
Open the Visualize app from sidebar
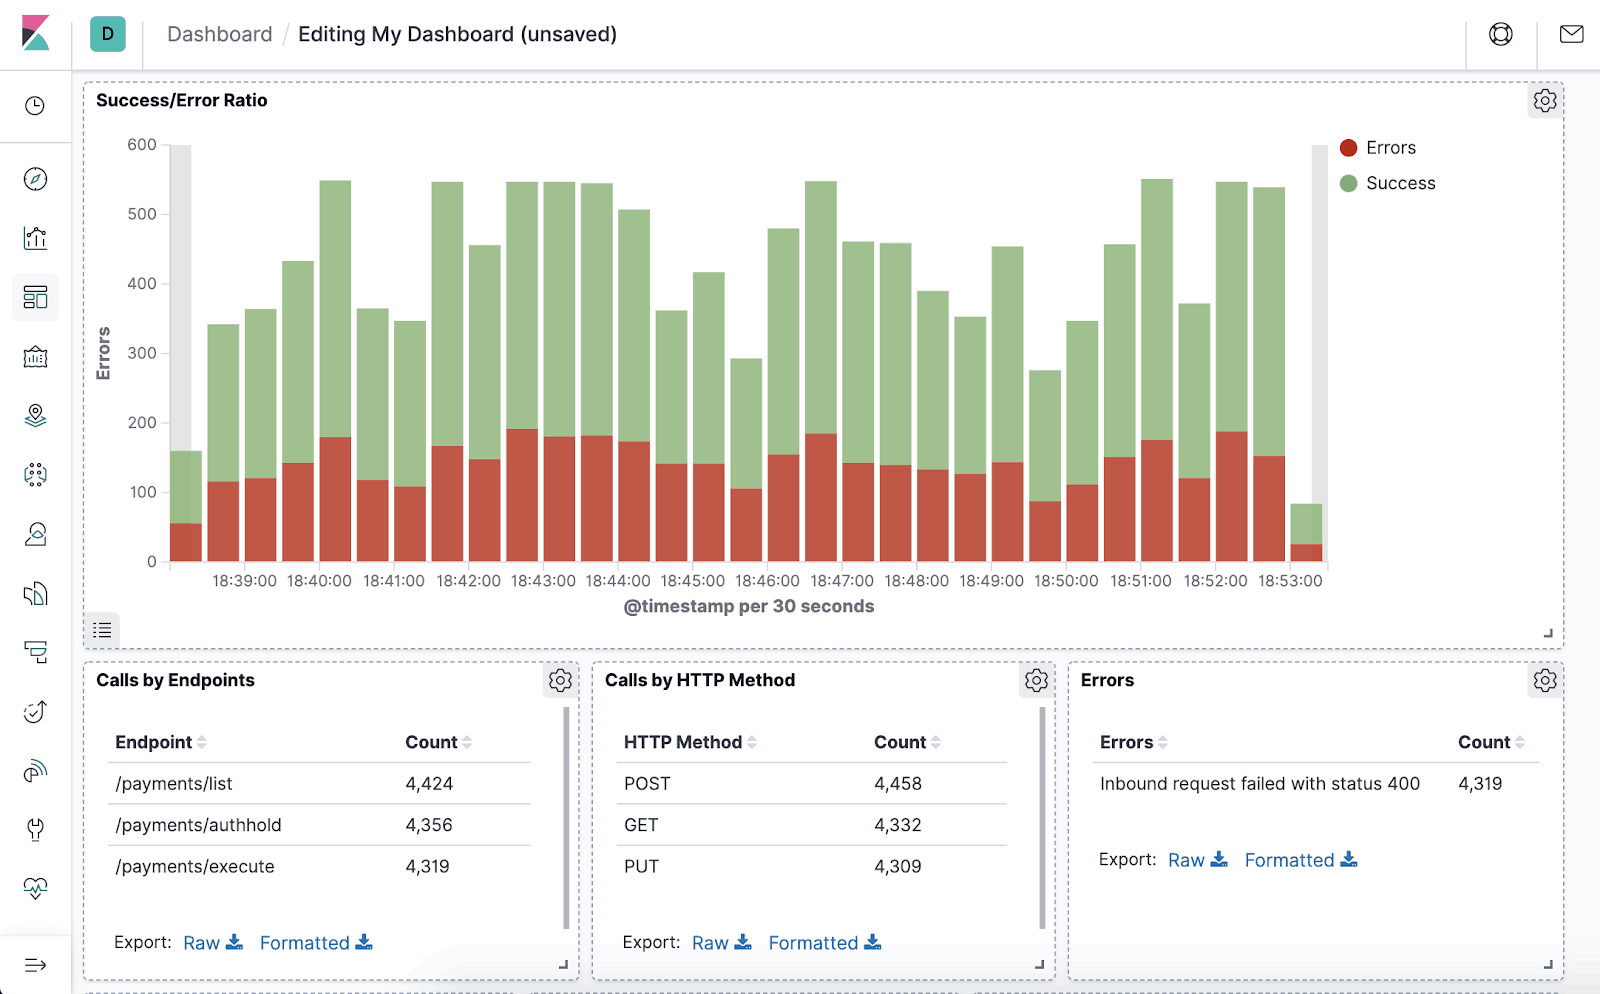35,238
